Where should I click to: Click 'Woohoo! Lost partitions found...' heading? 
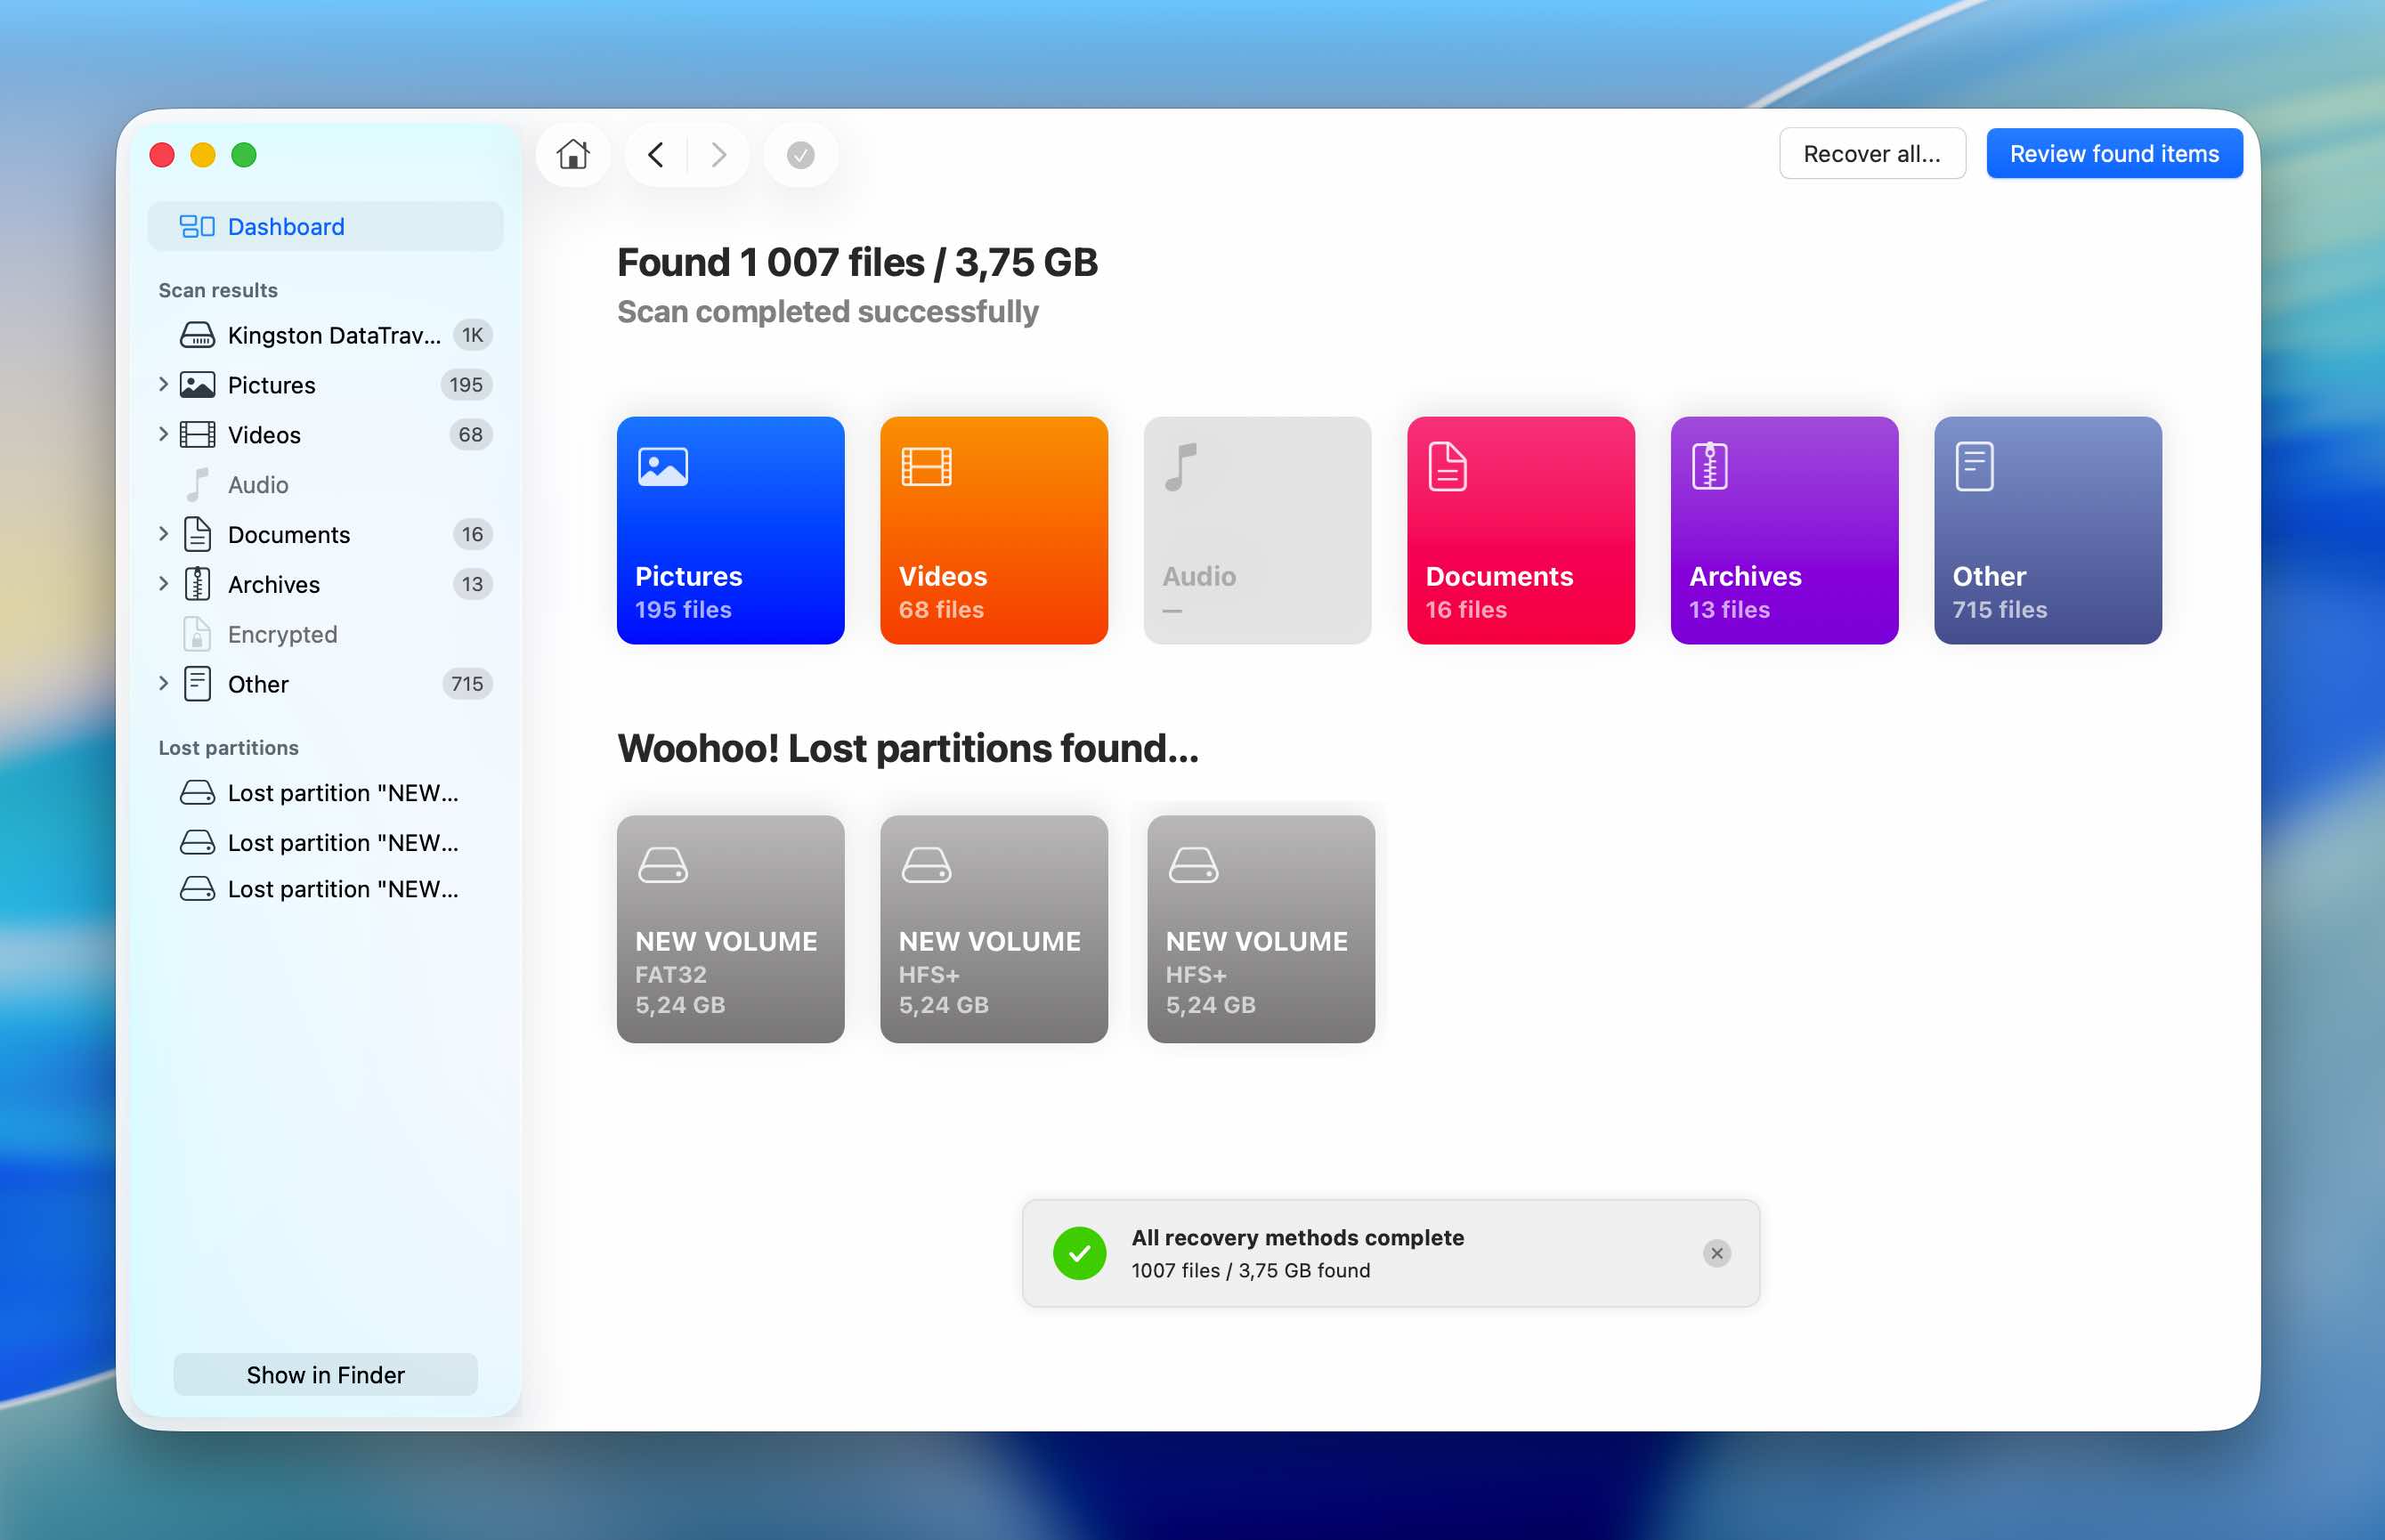click(x=907, y=748)
